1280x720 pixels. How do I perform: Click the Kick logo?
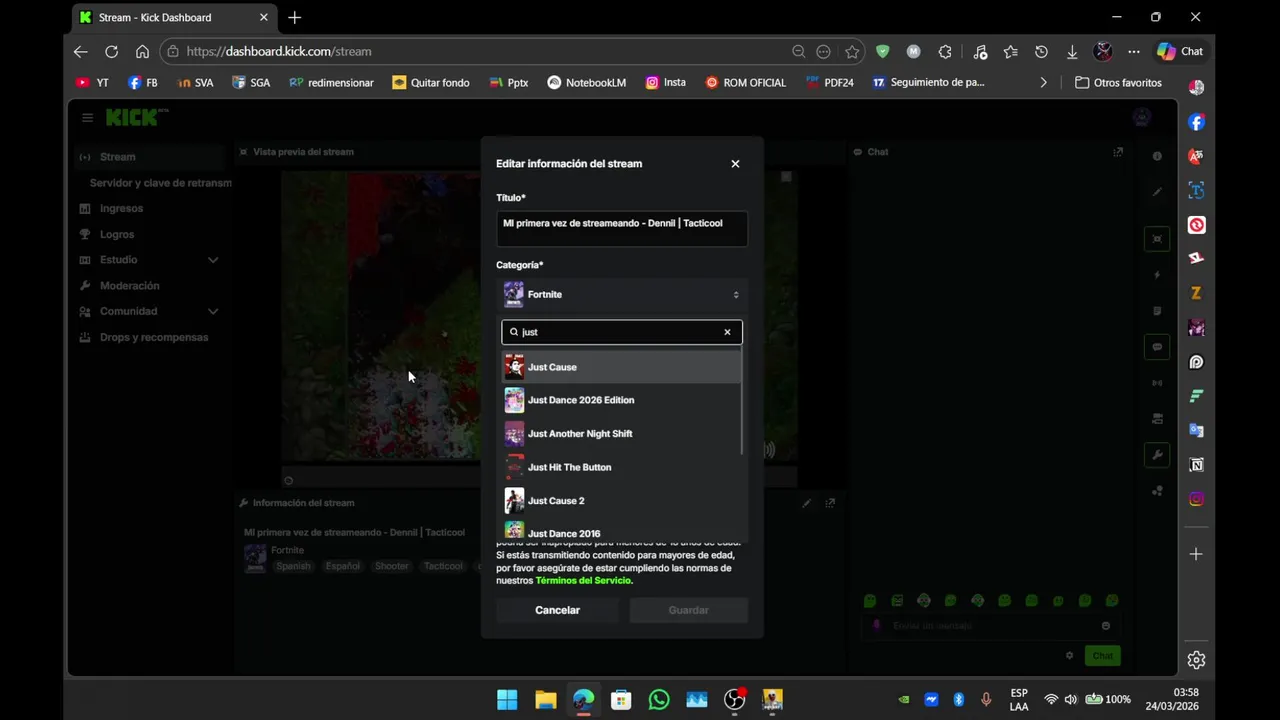[x=135, y=118]
